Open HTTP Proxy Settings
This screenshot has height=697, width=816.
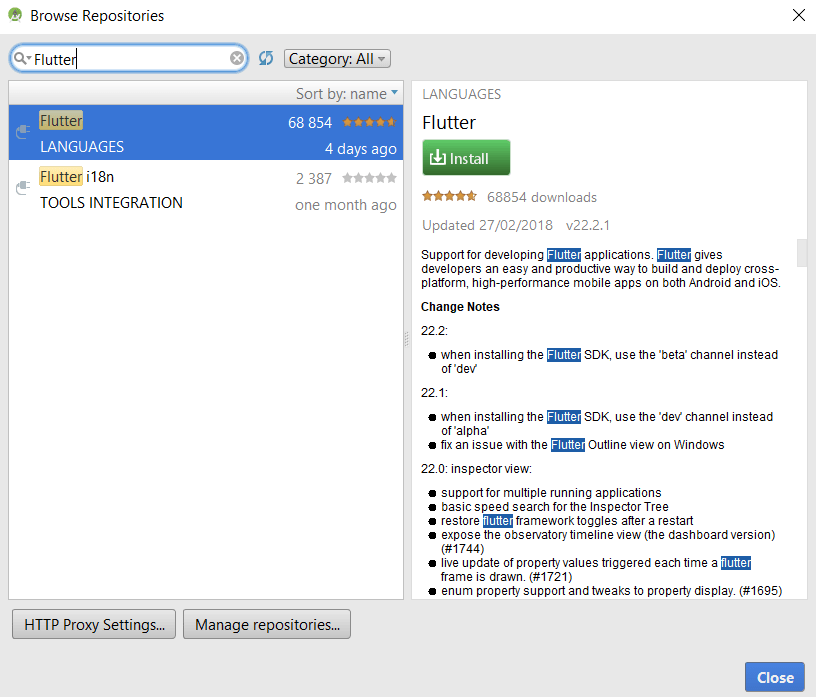(x=94, y=625)
